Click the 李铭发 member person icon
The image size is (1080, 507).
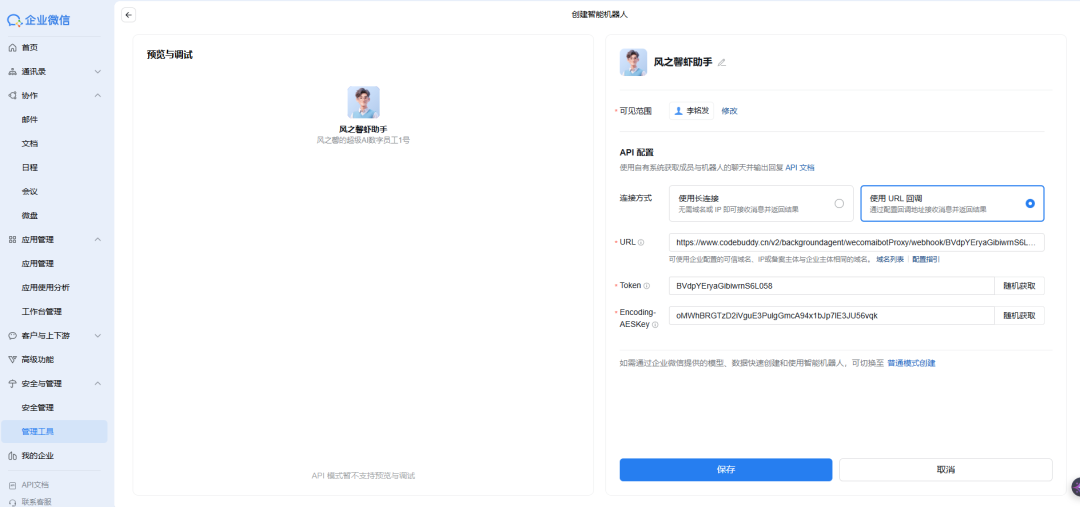(678, 110)
